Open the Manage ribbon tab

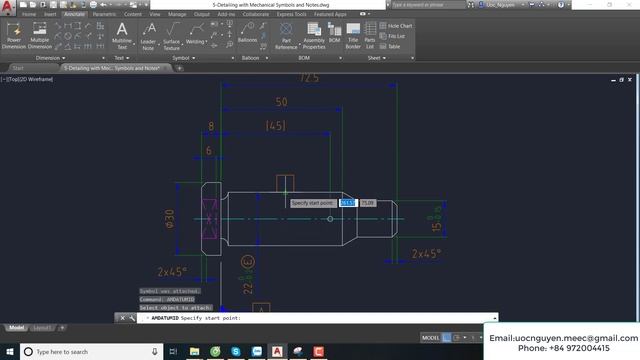tap(177, 14)
